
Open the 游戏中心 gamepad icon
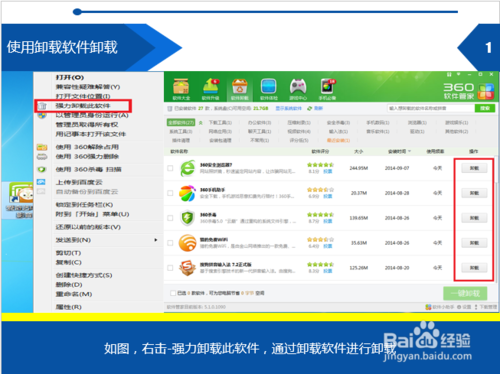pyautogui.click(x=298, y=87)
